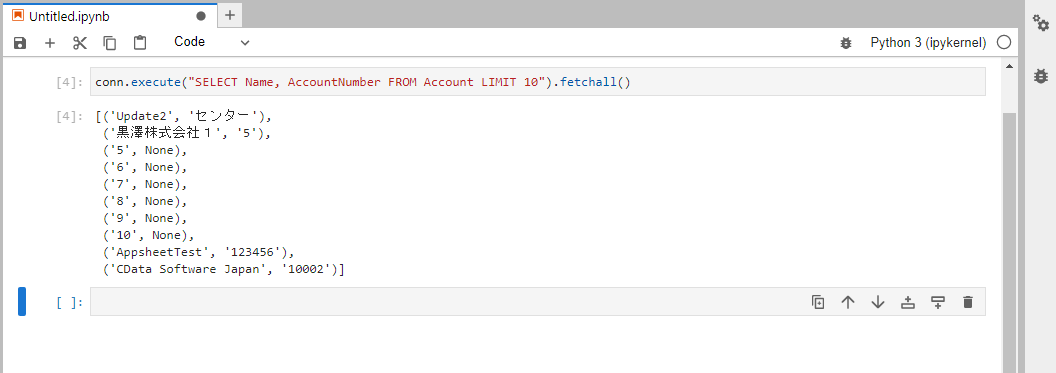Viewport: 1056px width, 373px height.
Task: Click the Python 3 (ipykernel) kernel name
Action: tap(928, 43)
